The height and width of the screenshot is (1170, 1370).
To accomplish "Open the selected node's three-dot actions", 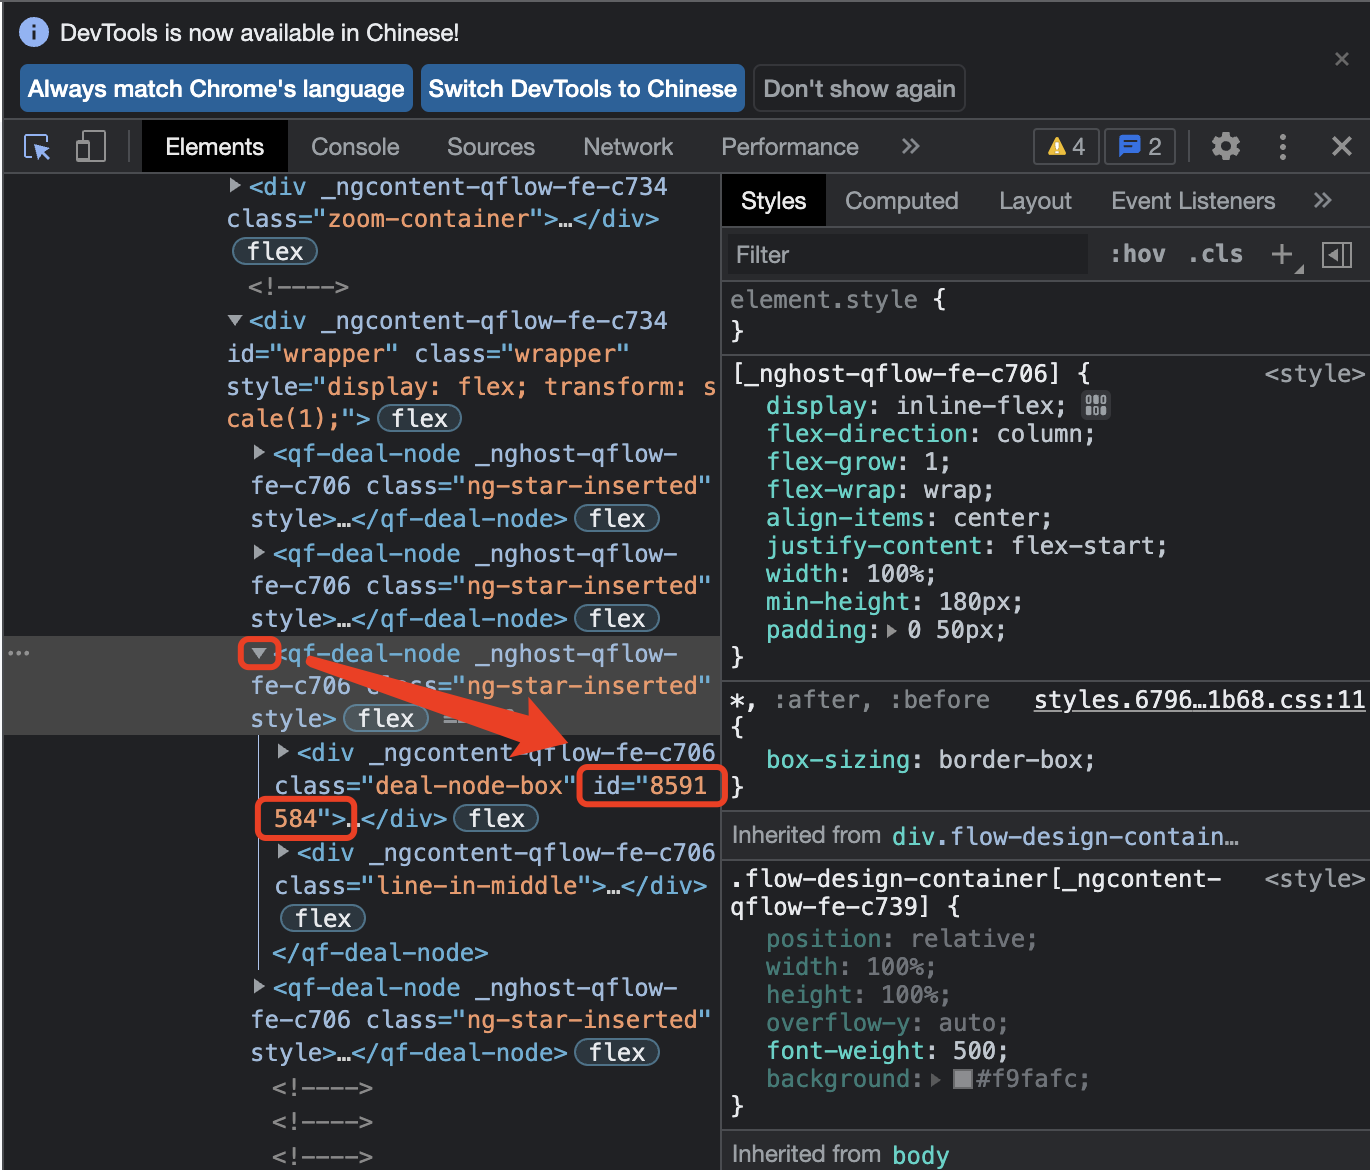I will click(19, 653).
